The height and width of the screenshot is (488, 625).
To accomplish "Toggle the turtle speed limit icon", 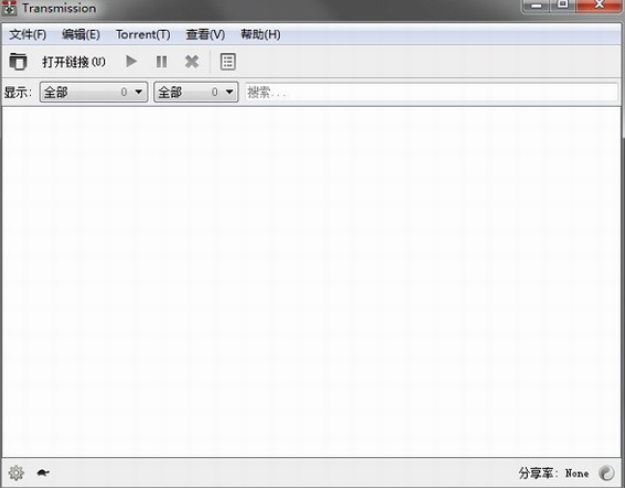I will click(44, 473).
